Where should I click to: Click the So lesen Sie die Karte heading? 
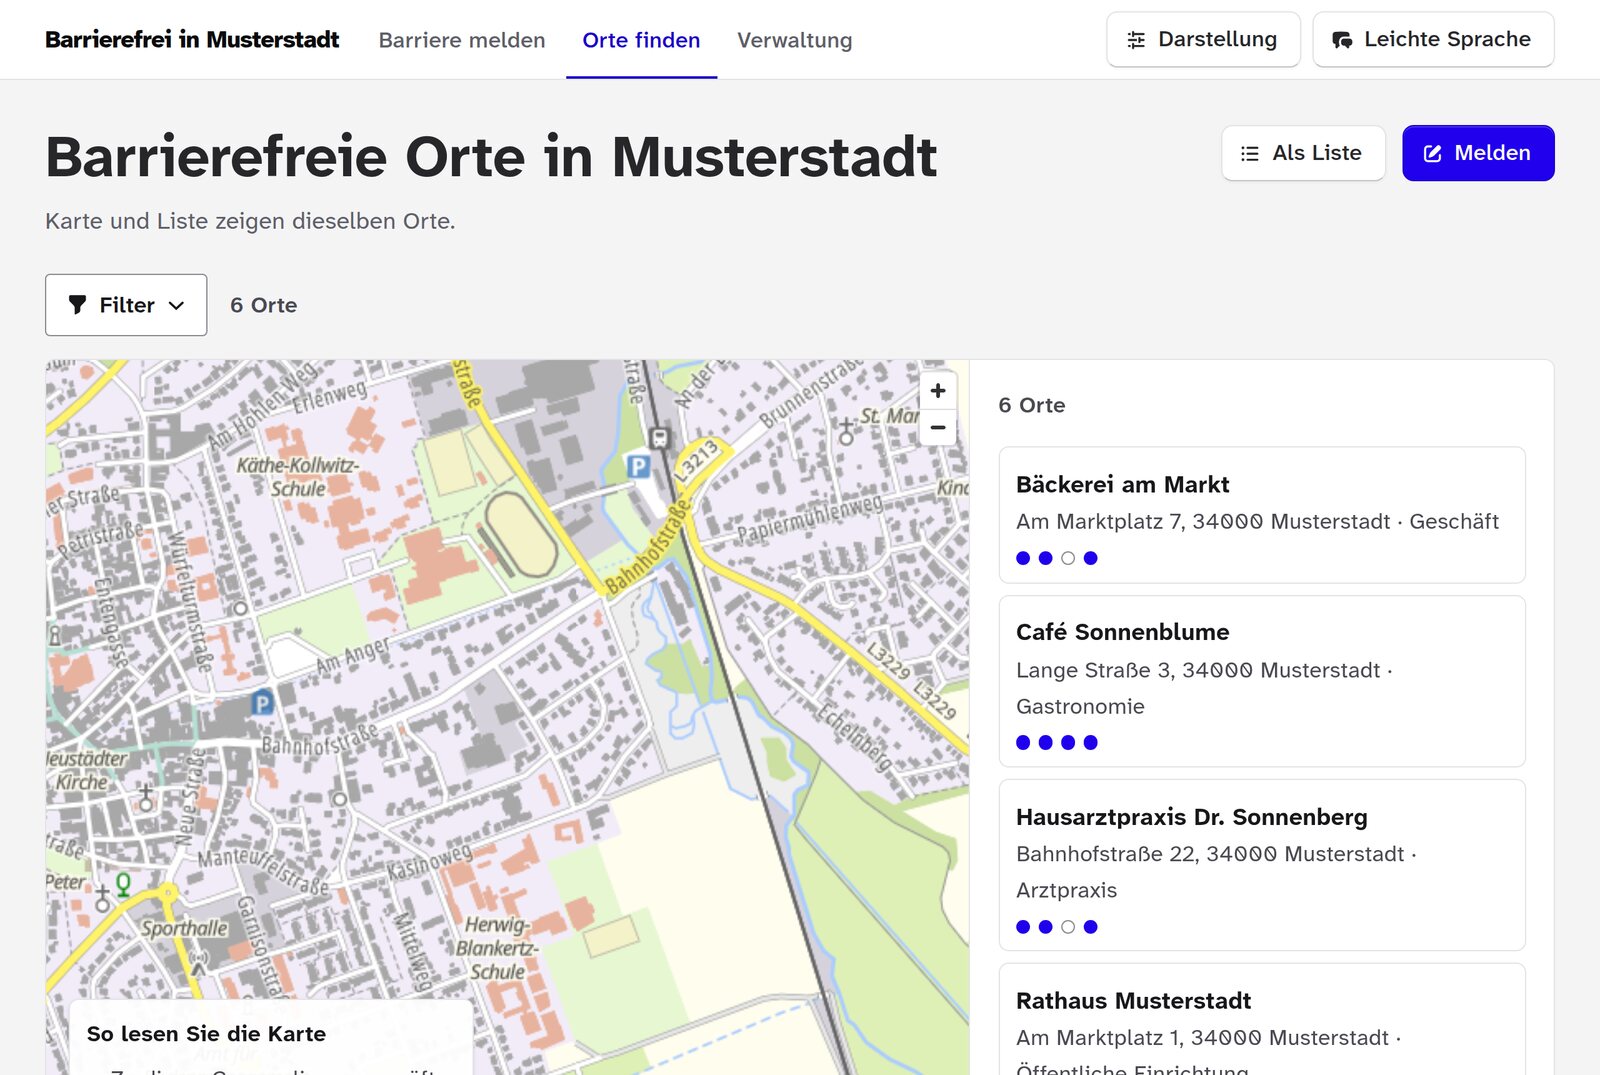pyautogui.click(x=206, y=1034)
